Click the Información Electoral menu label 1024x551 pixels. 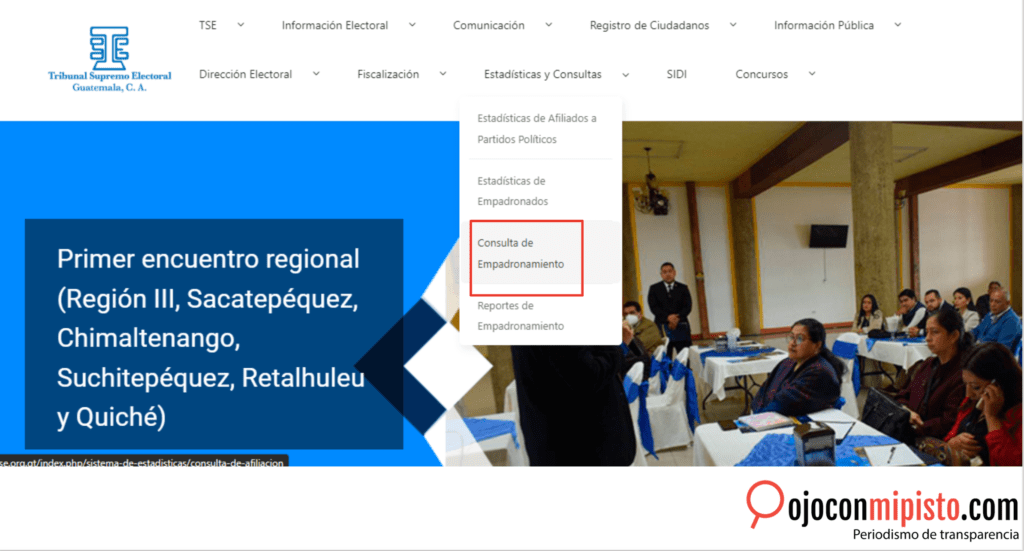334,26
